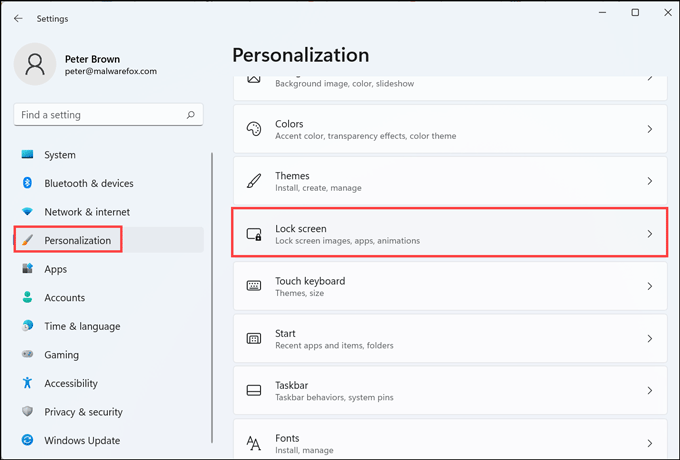Click the Accessibility figure icon
This screenshot has height=460, width=680.
tap(27, 383)
